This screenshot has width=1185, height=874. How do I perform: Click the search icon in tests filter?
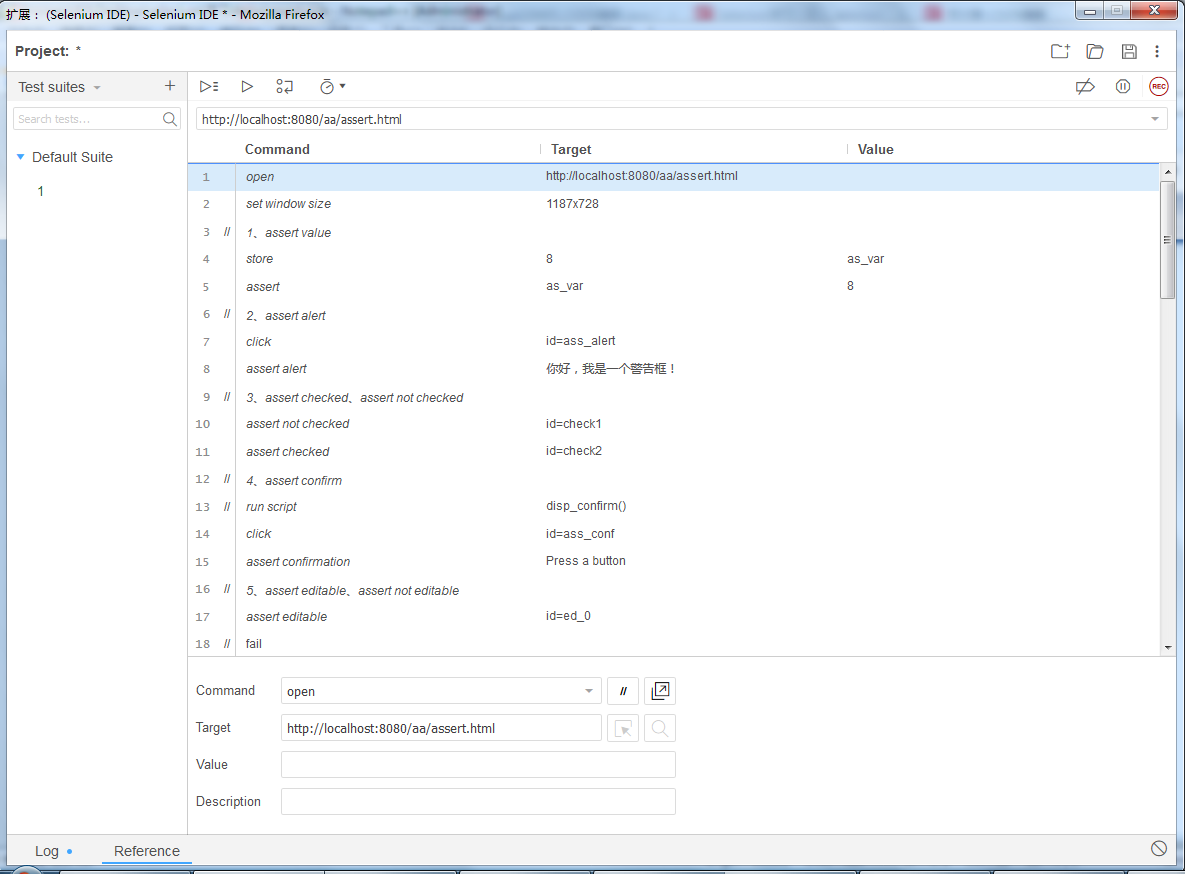[169, 119]
